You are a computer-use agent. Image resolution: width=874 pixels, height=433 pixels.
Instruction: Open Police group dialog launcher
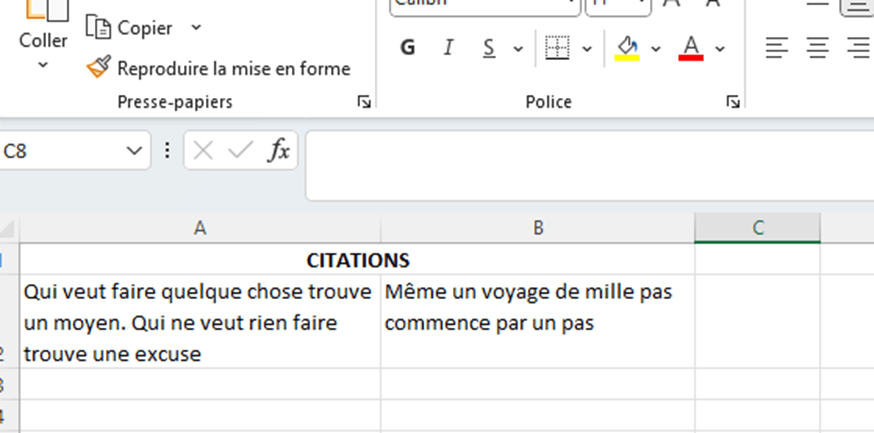[733, 102]
